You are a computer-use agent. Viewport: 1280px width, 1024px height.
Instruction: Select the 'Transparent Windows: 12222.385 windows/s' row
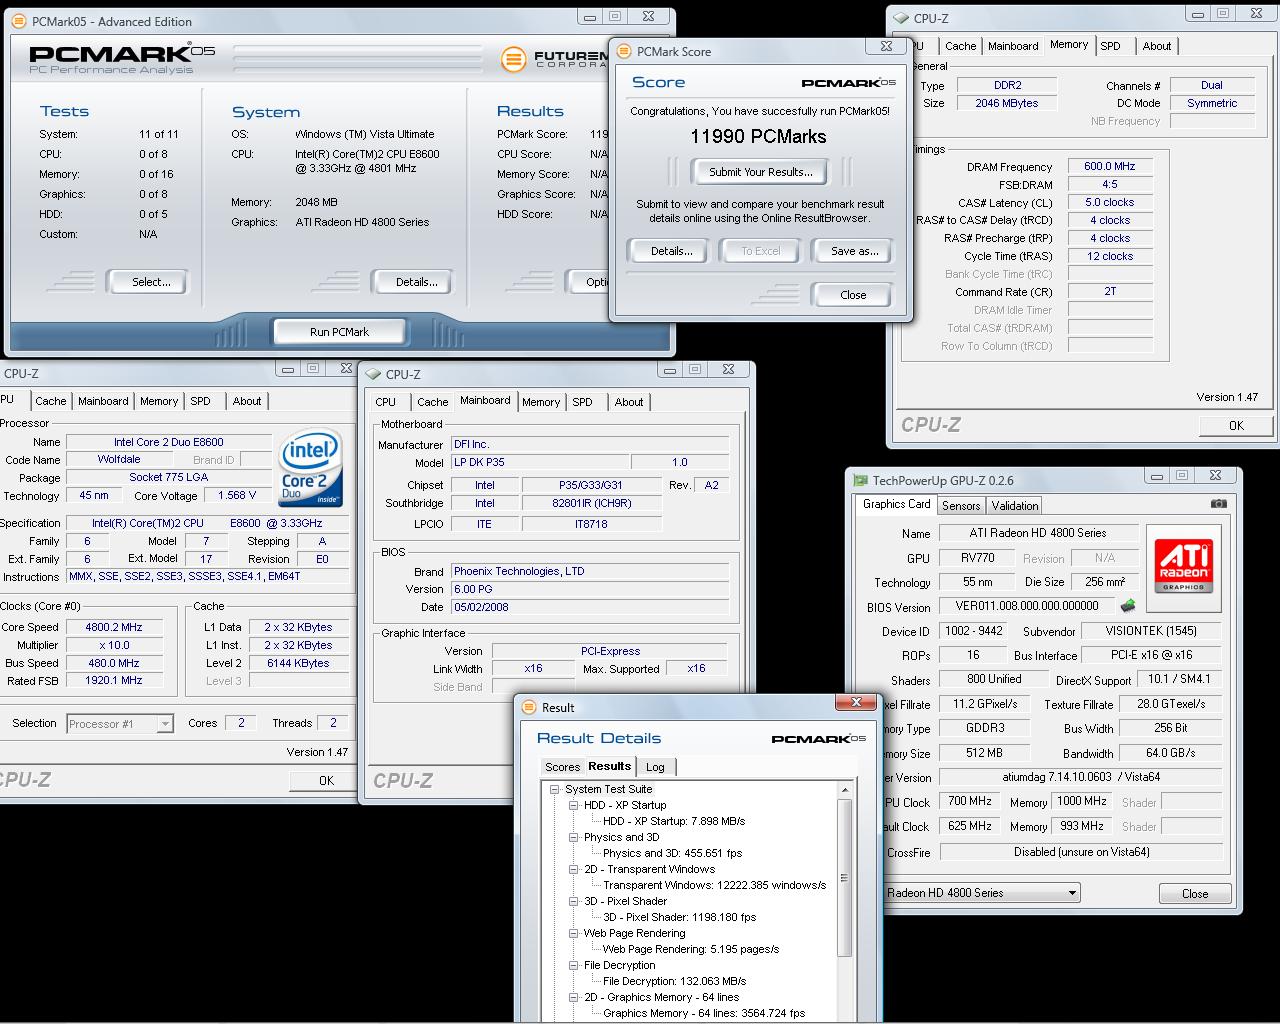[714, 885]
